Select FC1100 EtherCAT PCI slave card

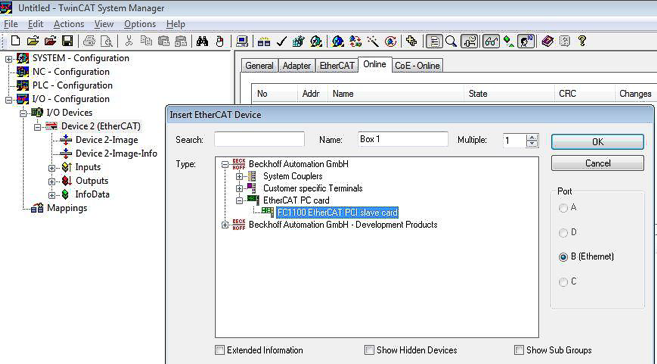[x=337, y=213]
